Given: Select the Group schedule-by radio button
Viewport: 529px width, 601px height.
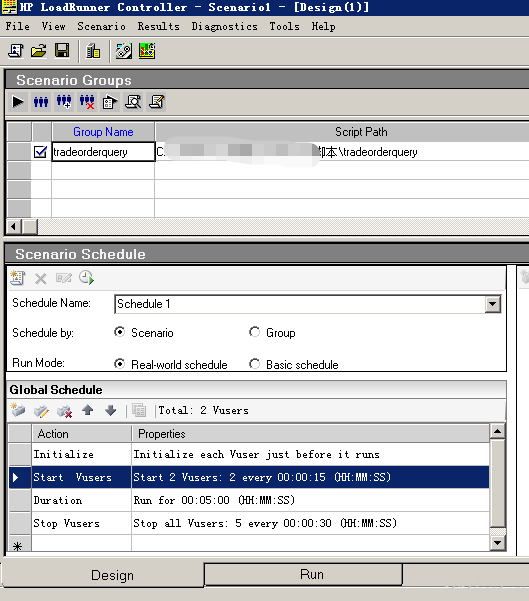Looking at the screenshot, I should [x=254, y=332].
